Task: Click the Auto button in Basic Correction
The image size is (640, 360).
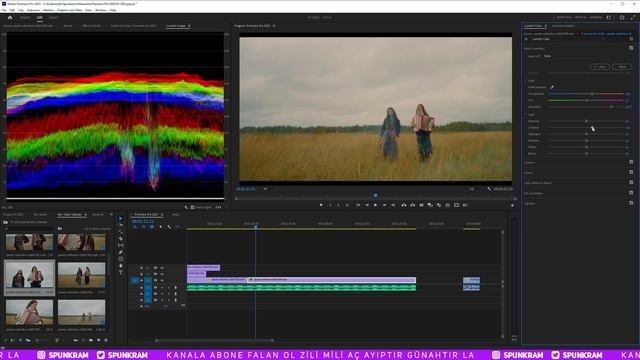Action: point(600,66)
